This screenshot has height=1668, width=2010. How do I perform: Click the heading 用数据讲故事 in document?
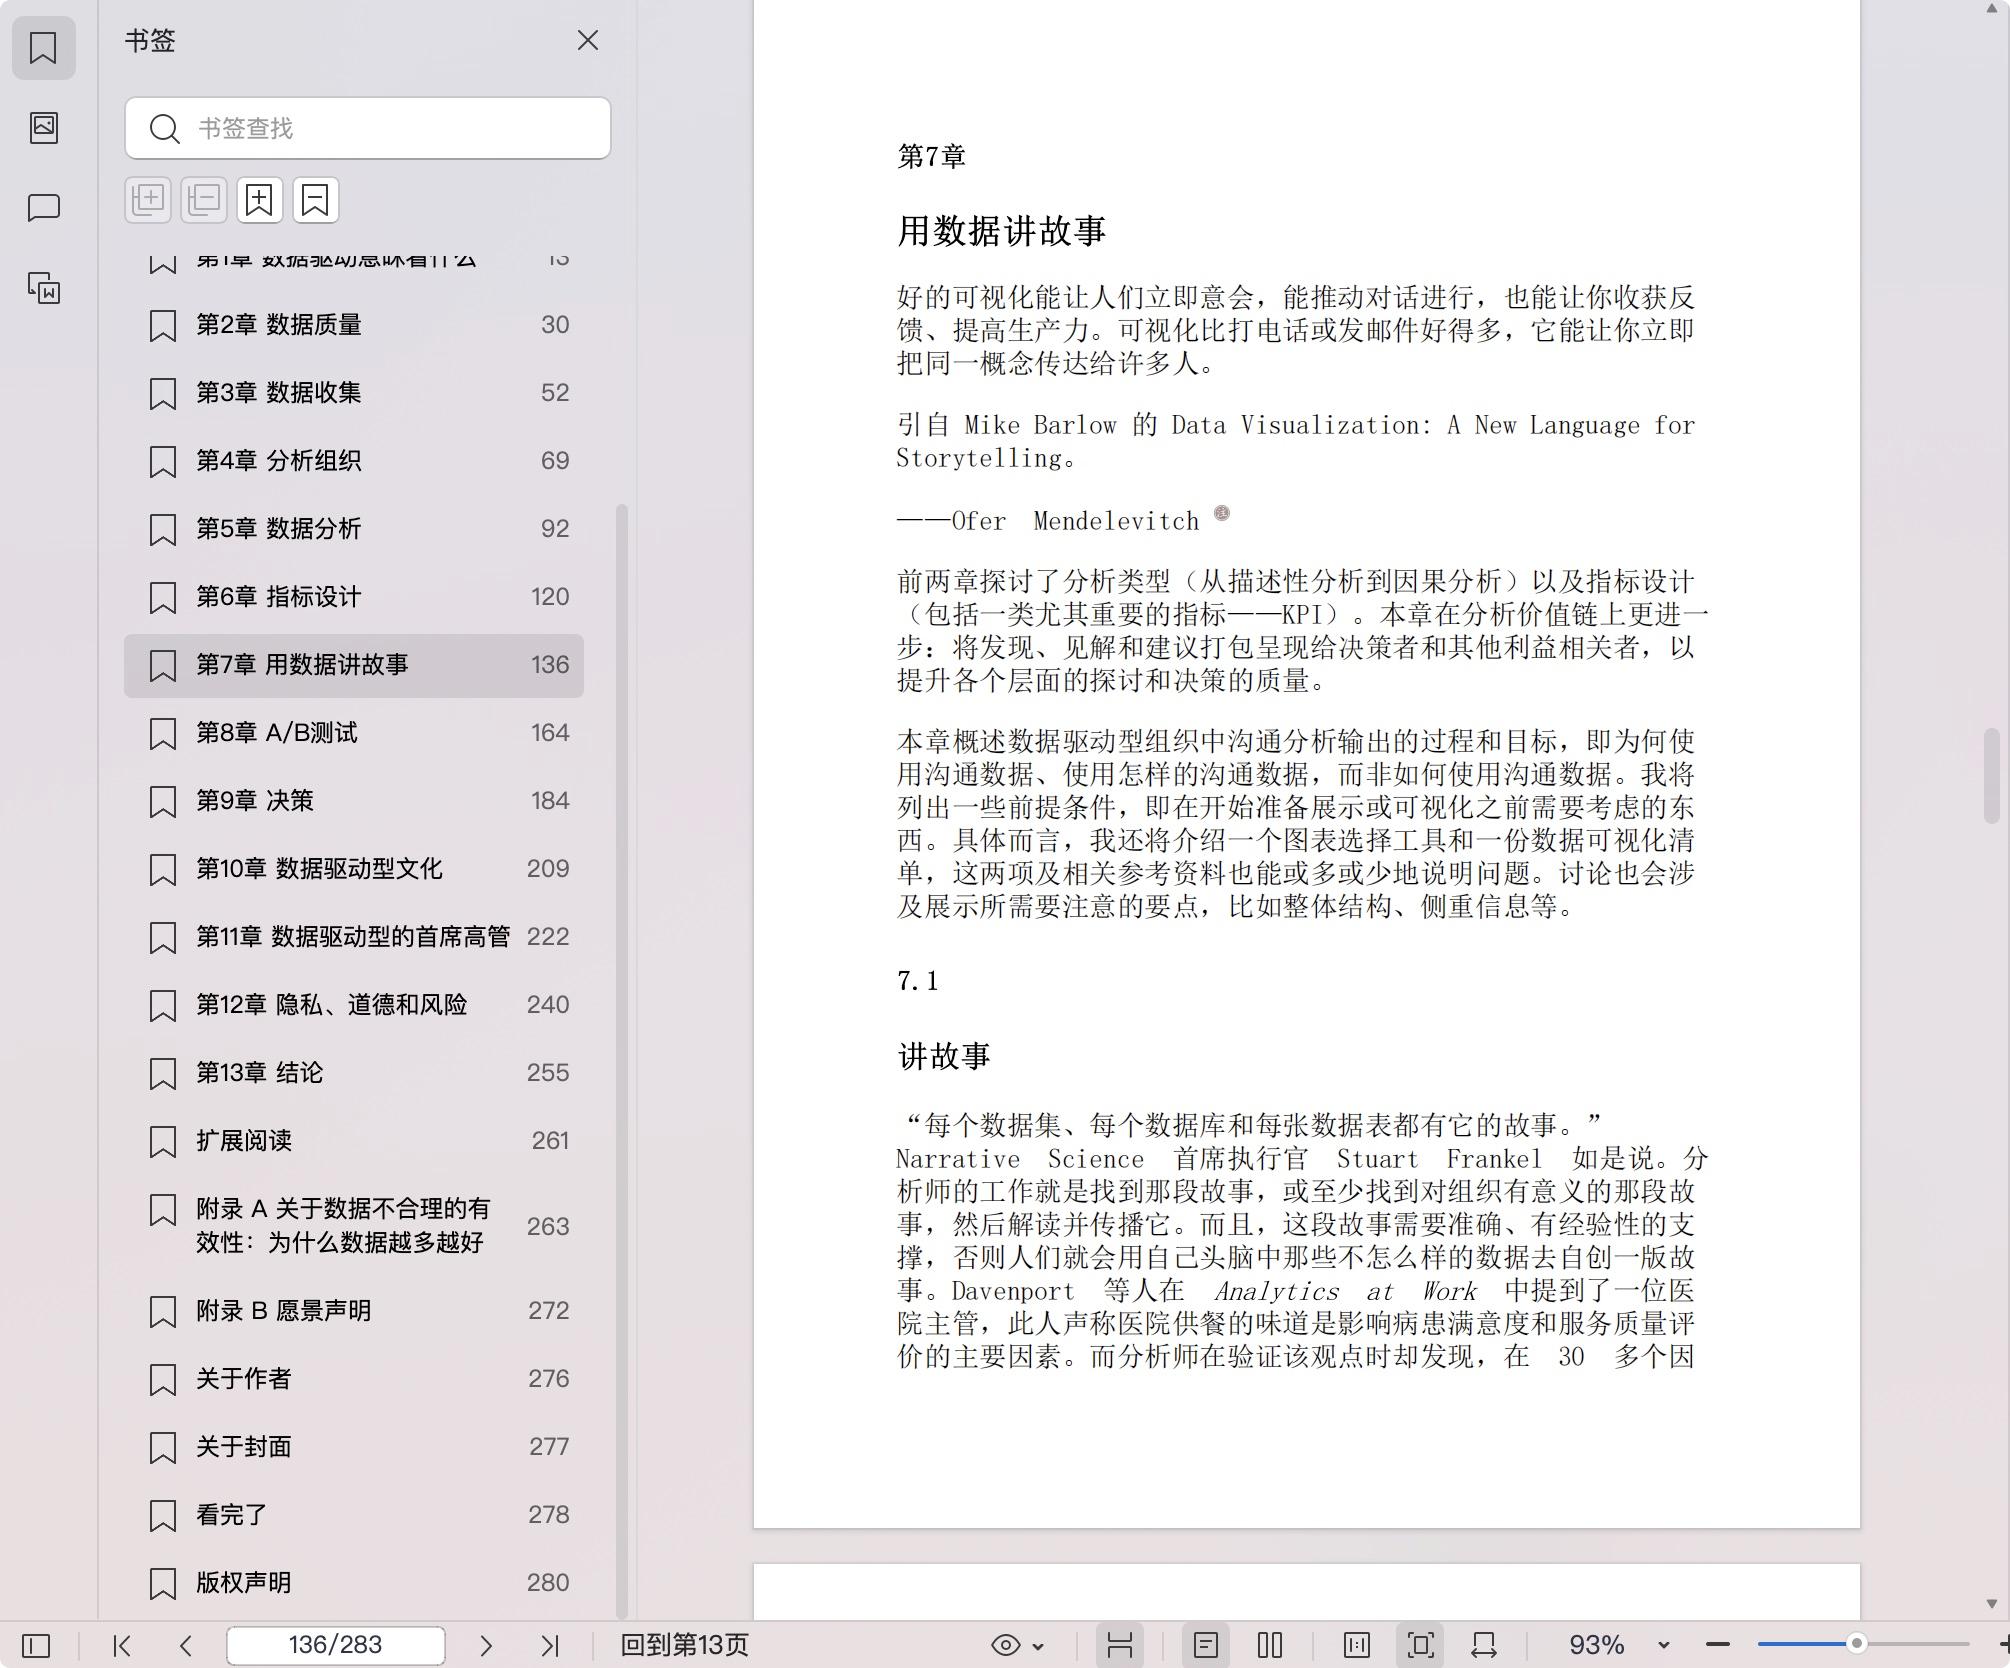point(1001,231)
